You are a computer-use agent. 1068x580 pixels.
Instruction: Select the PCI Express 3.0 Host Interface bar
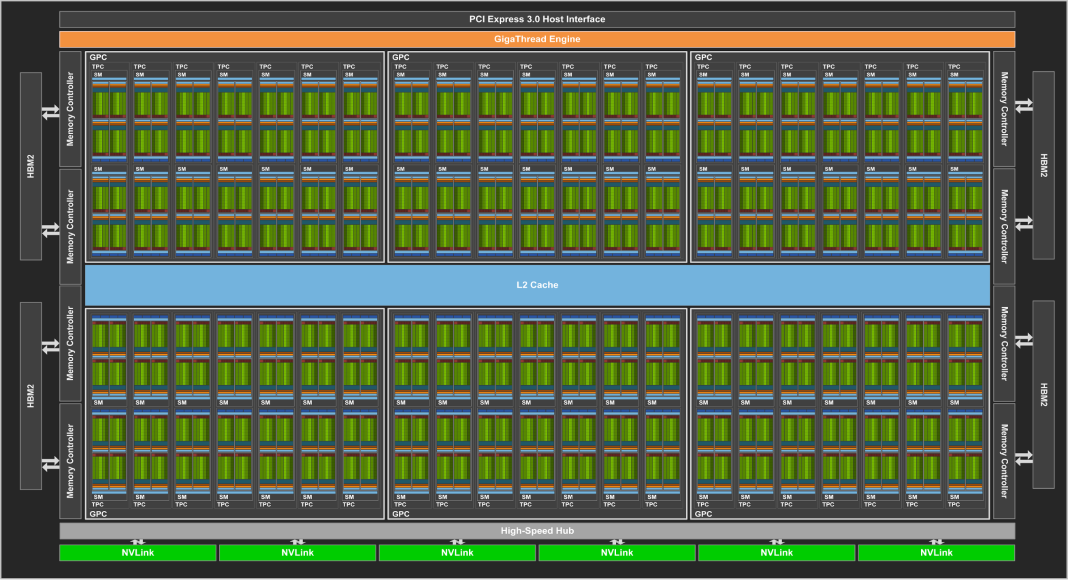tap(537, 19)
